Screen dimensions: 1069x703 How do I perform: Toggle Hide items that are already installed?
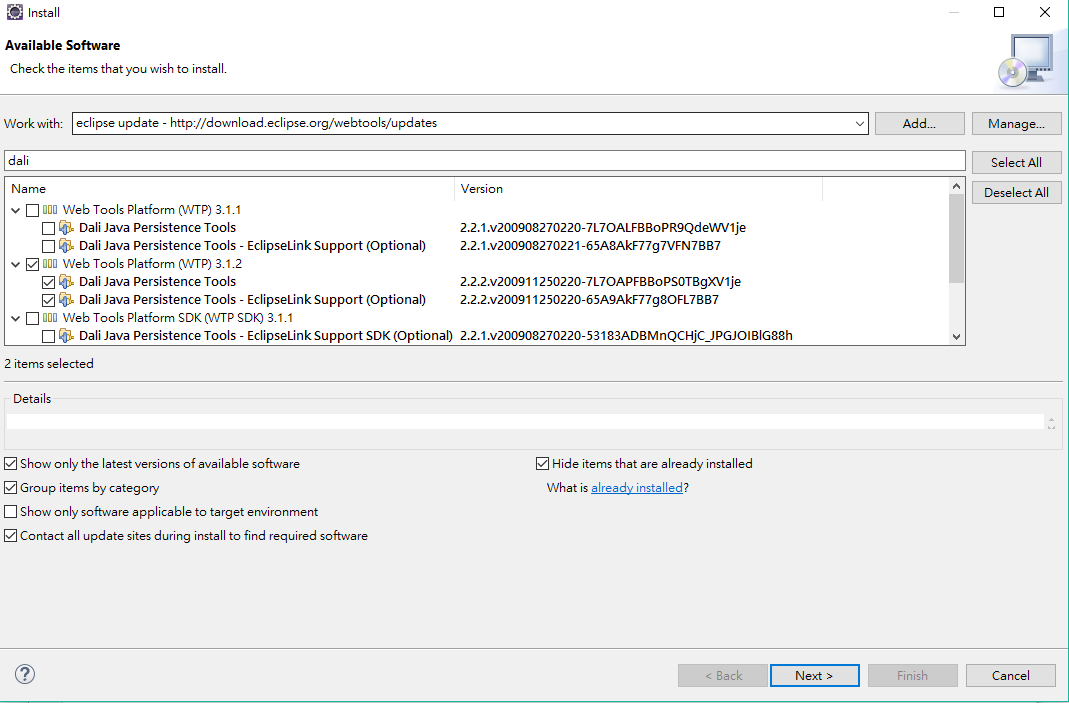click(x=543, y=464)
